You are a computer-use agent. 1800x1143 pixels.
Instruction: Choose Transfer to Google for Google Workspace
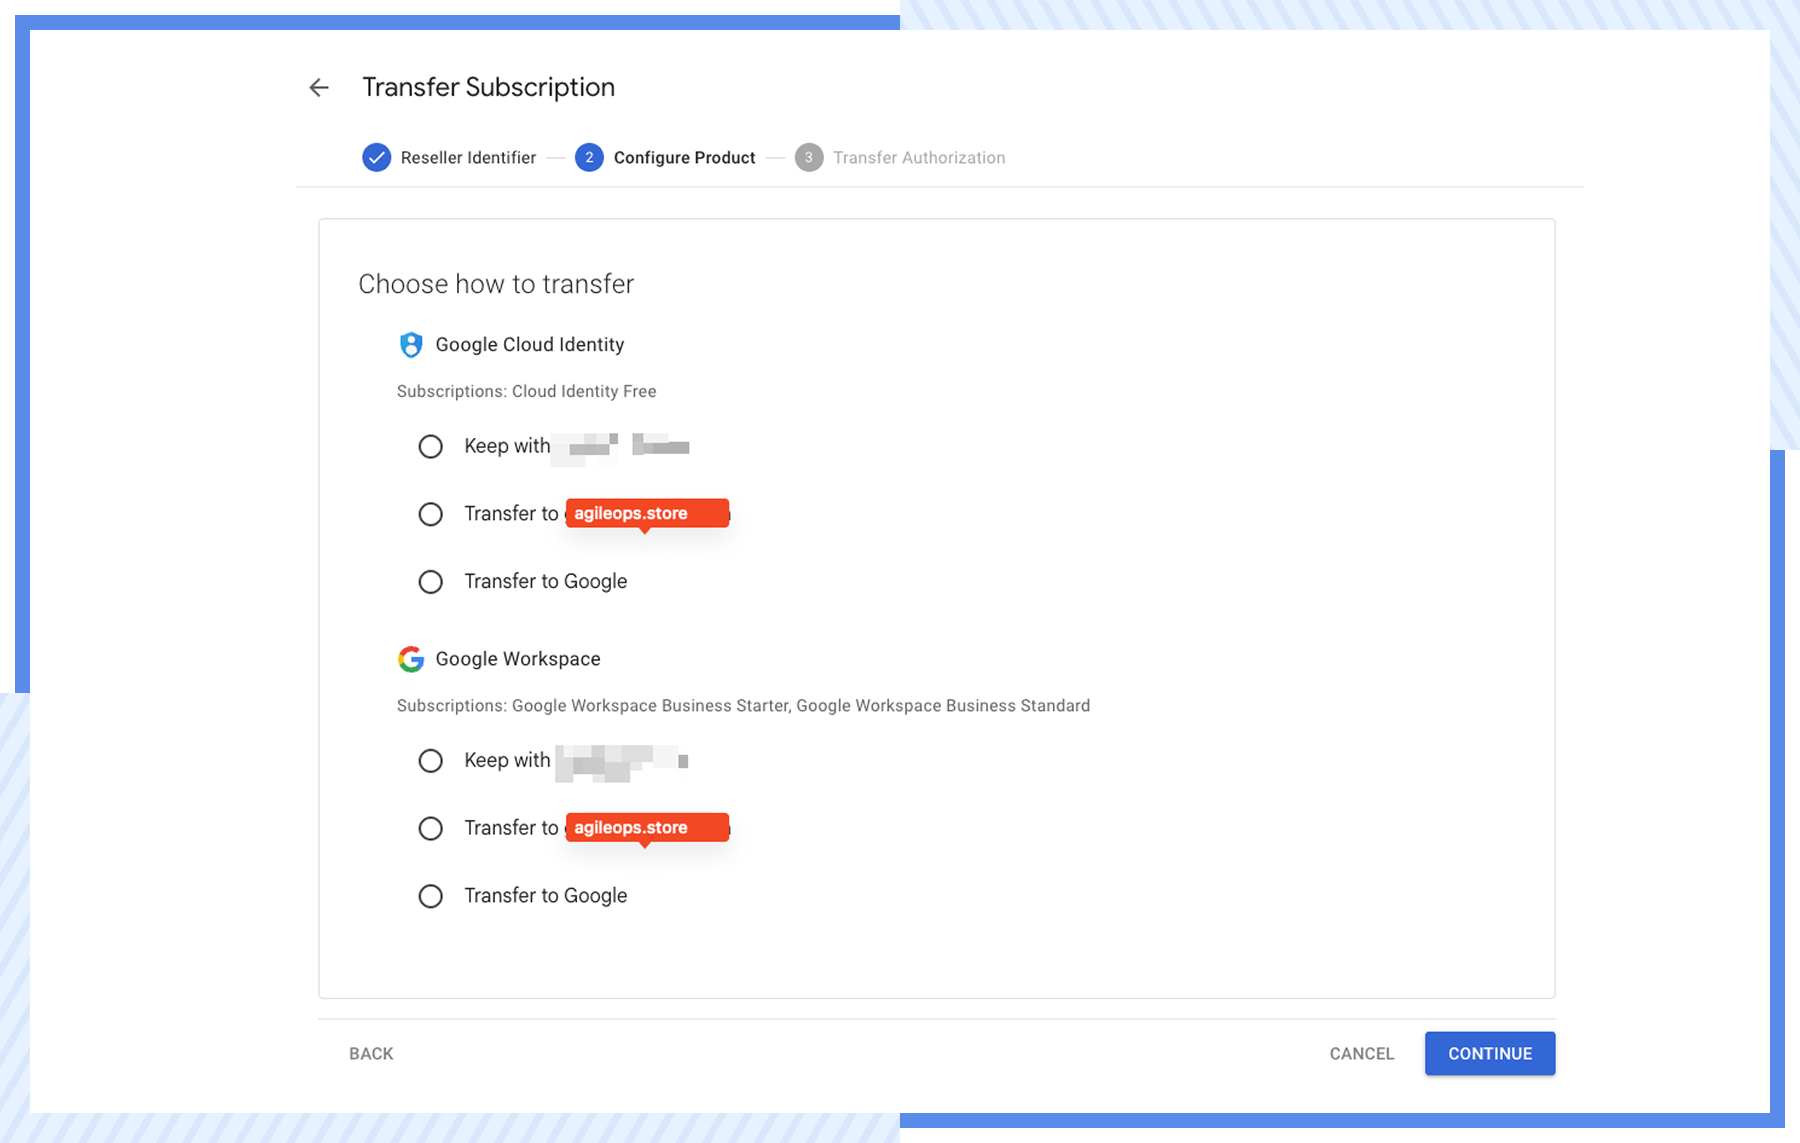tap(431, 896)
